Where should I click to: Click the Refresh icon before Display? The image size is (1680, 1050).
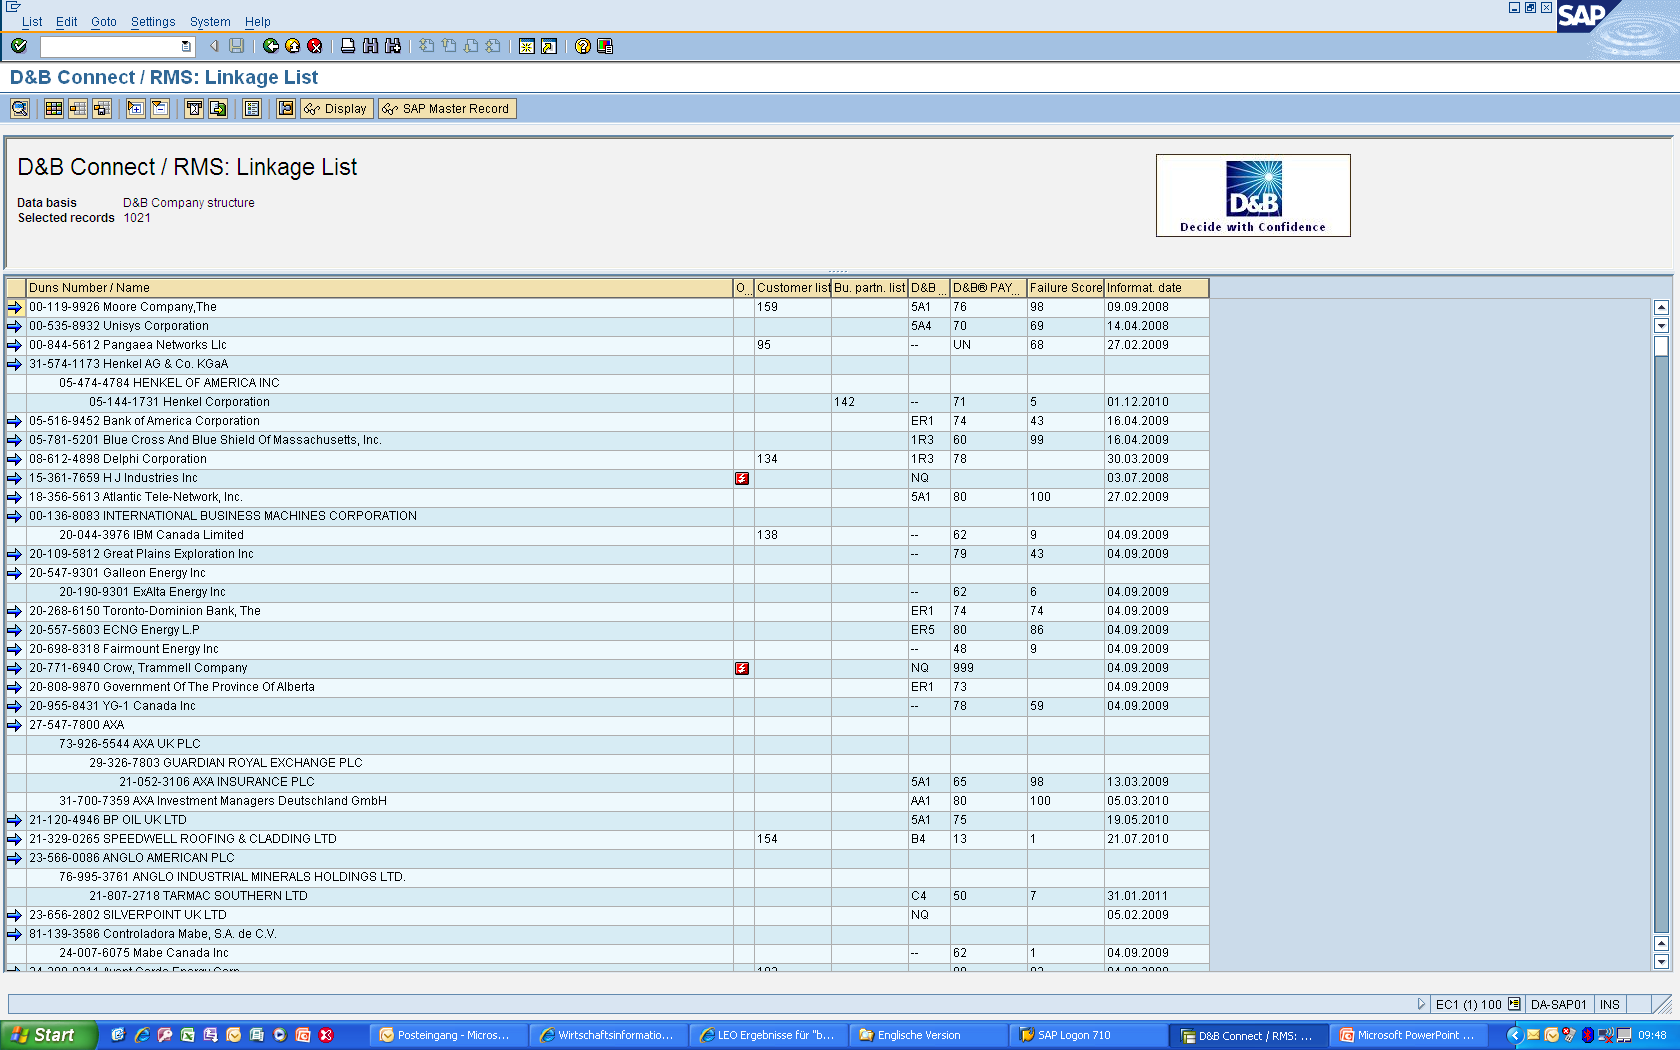[286, 109]
